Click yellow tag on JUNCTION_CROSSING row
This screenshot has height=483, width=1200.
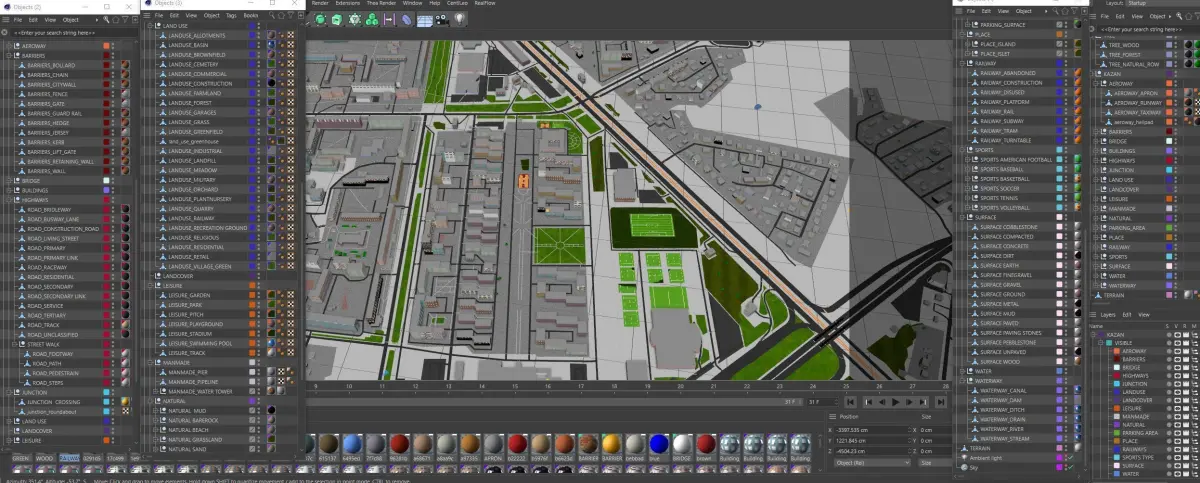tap(125, 402)
